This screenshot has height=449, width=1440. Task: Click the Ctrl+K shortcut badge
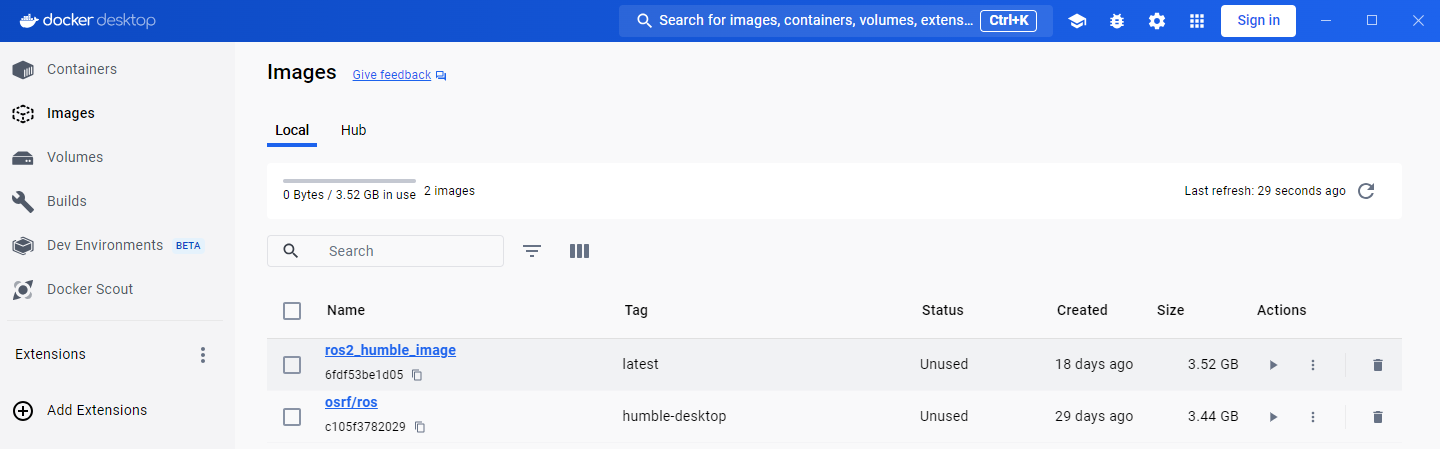(x=1008, y=21)
